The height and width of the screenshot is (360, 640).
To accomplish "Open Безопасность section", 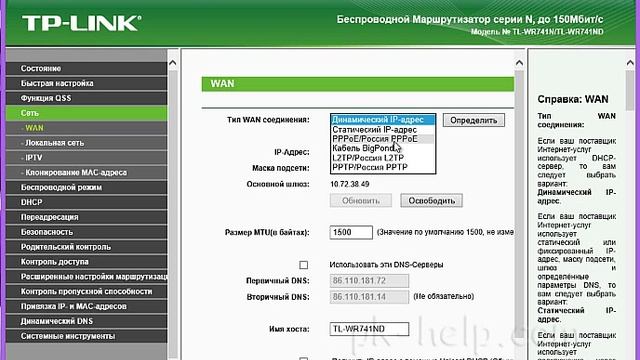I will [87, 232].
